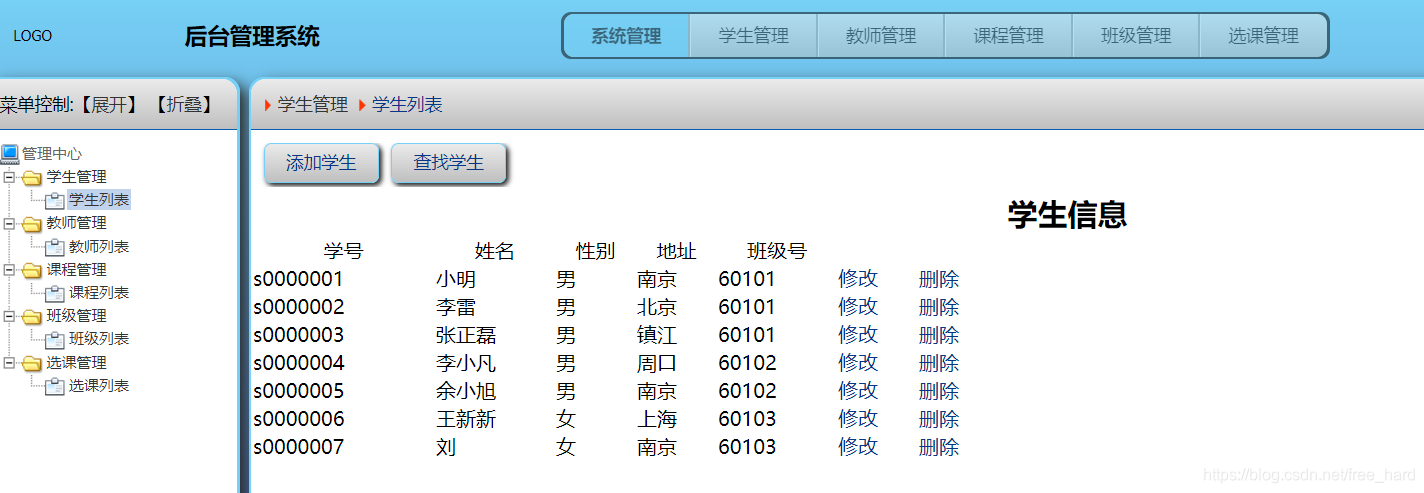This screenshot has width=1424, height=493.
Task: Click the 教师管理 folder icon
Action: pyautogui.click(x=32, y=224)
